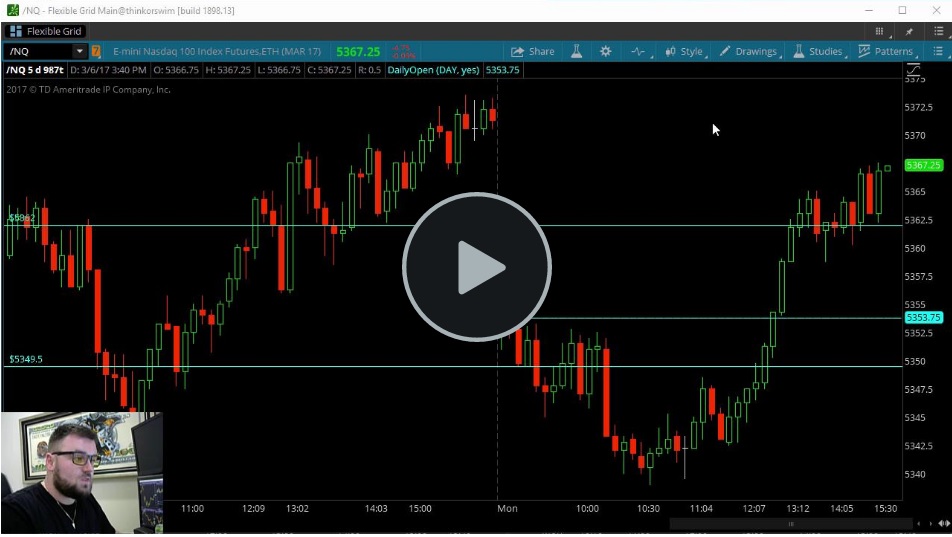The image size is (952, 537).
Task: Click the green 5367.25 price axis bubble
Action: 923,165
